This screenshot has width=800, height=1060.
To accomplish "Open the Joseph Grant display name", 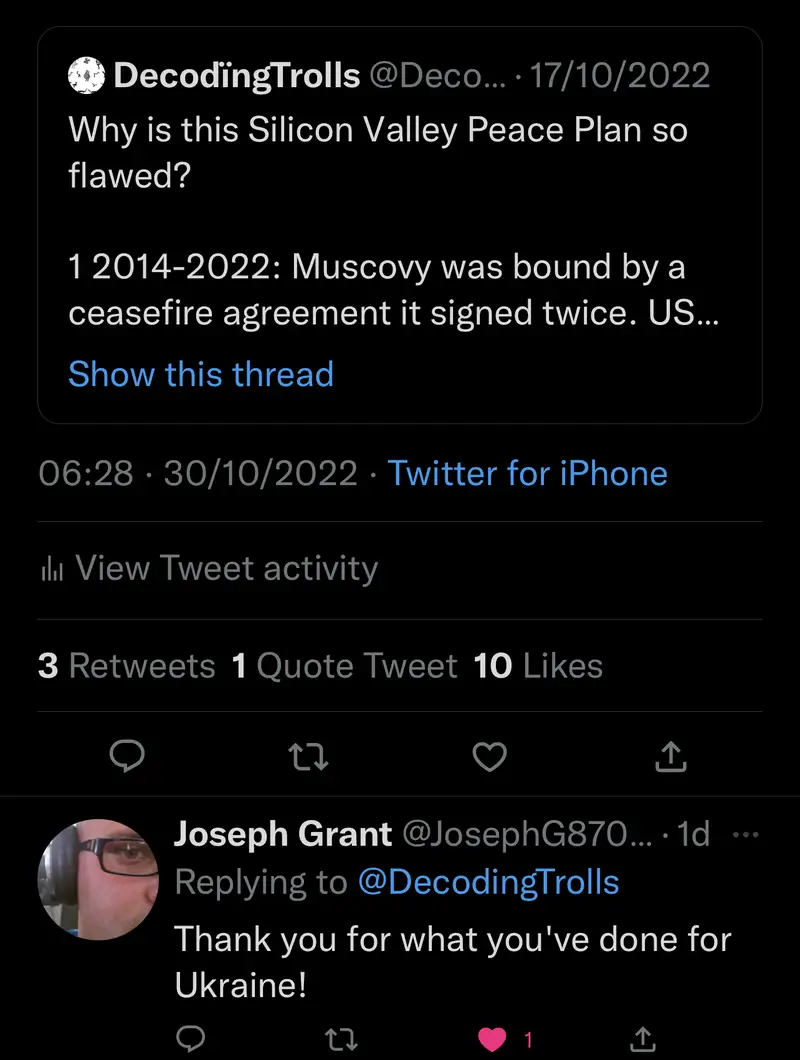I will 281,834.
